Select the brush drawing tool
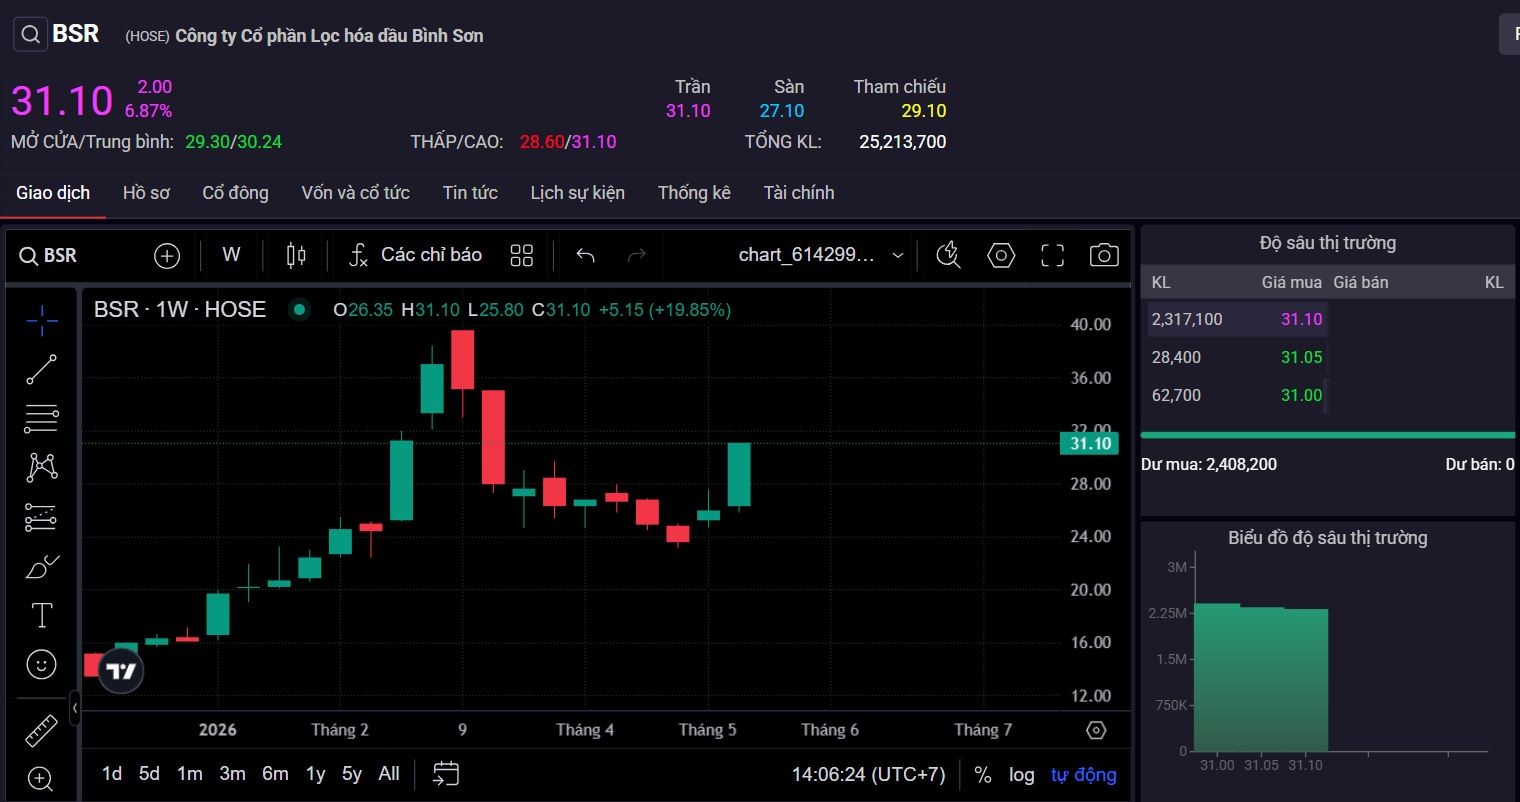 (41, 566)
